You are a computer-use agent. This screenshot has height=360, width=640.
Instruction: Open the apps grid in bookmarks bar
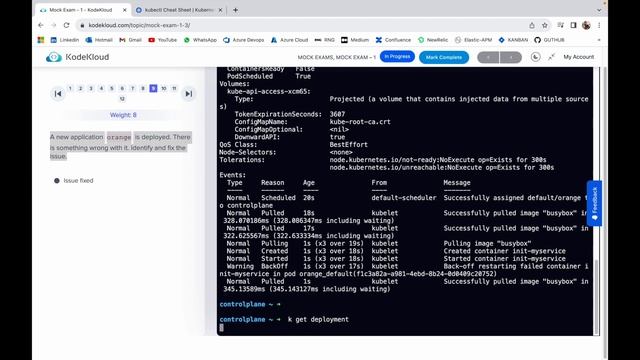tap(41, 40)
